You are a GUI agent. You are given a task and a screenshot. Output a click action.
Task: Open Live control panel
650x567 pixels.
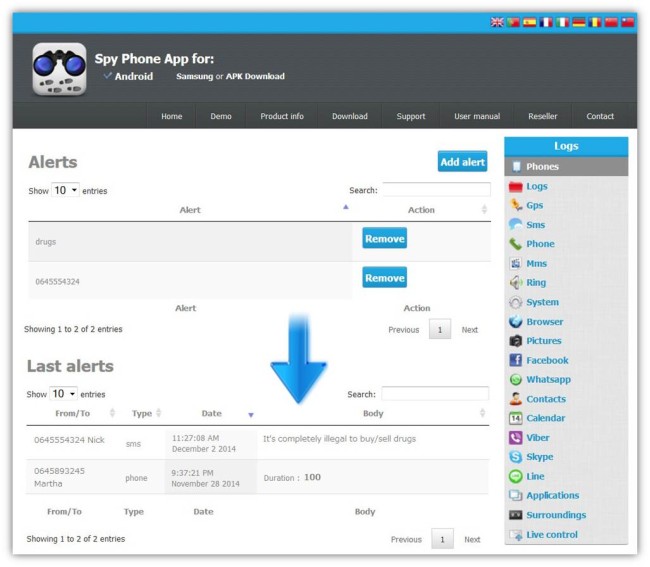tap(543, 535)
